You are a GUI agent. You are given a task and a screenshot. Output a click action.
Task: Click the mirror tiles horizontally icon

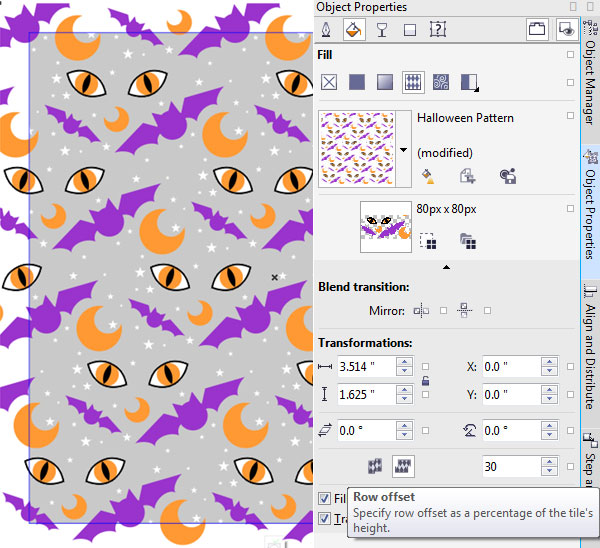click(x=421, y=311)
